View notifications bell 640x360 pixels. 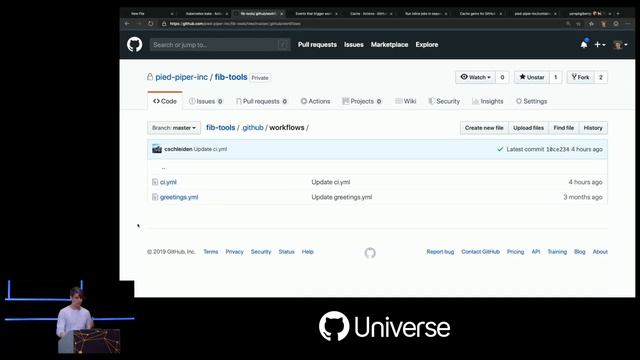coord(584,44)
